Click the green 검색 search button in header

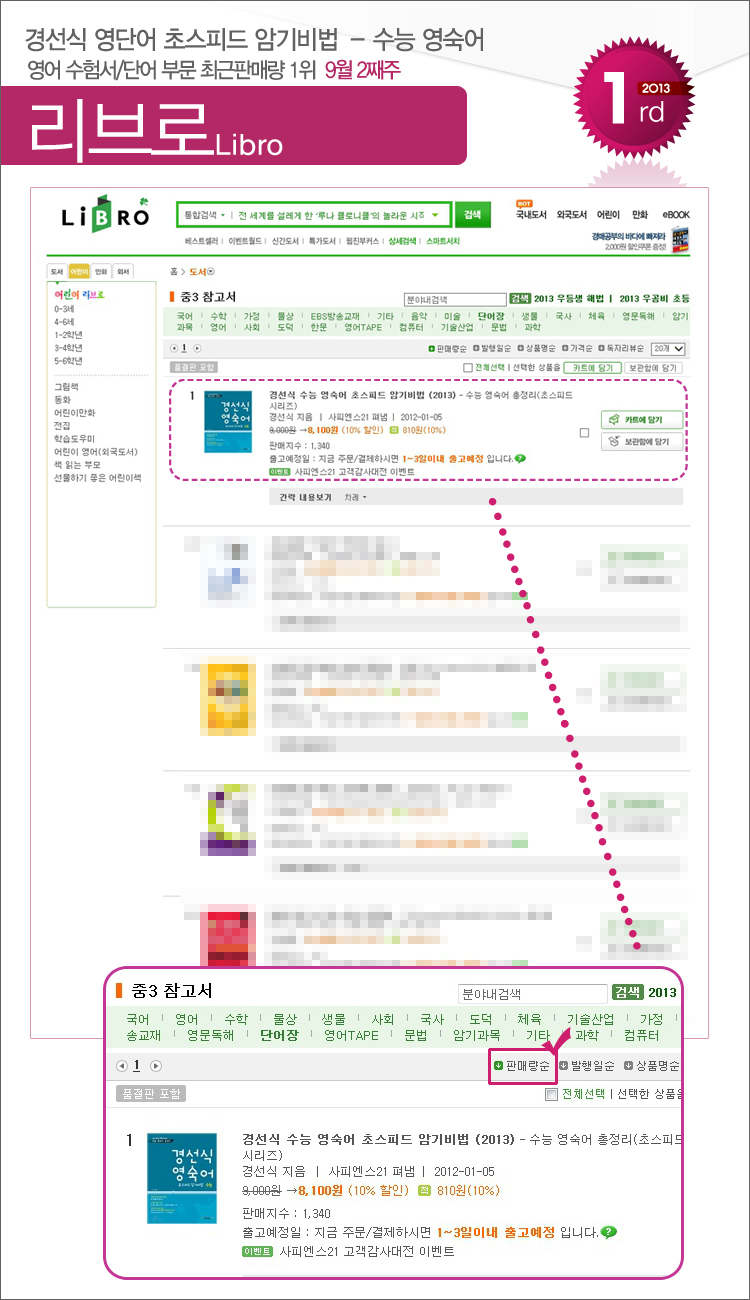pyautogui.click(x=472, y=214)
